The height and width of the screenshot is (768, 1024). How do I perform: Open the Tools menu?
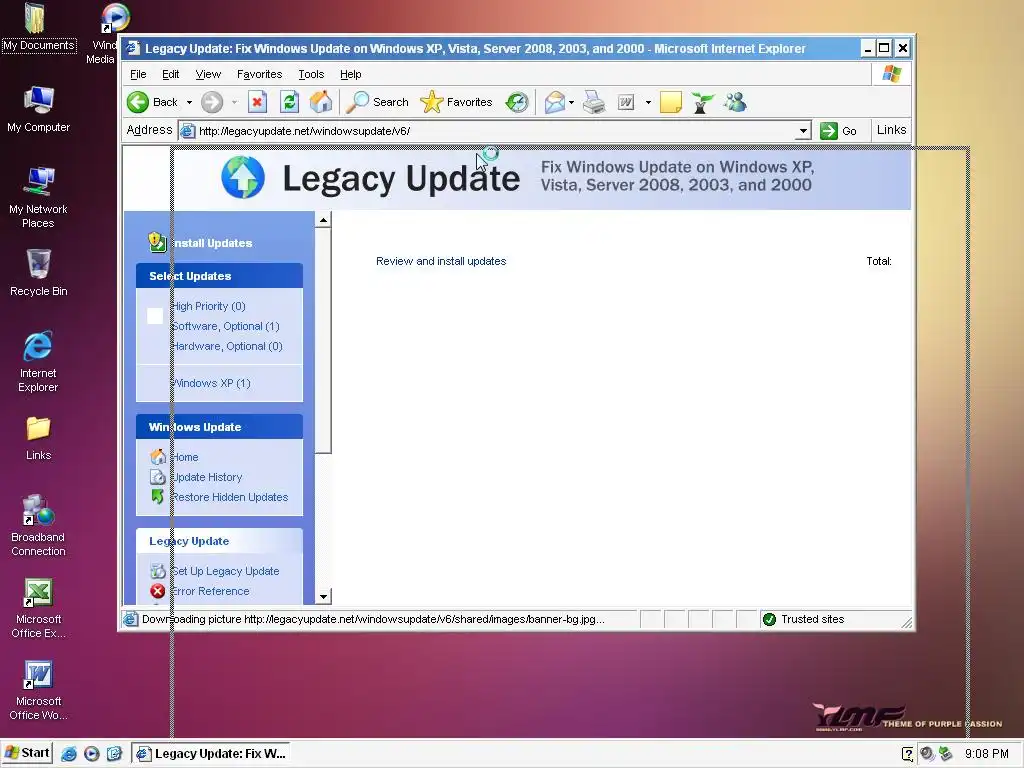[311, 74]
